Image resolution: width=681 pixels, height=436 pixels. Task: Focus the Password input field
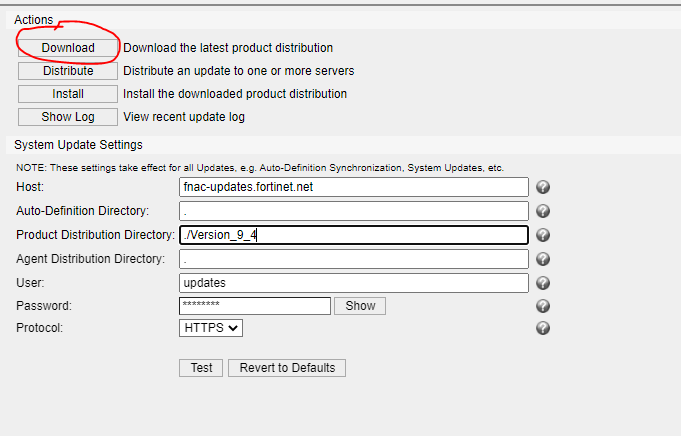(x=255, y=306)
